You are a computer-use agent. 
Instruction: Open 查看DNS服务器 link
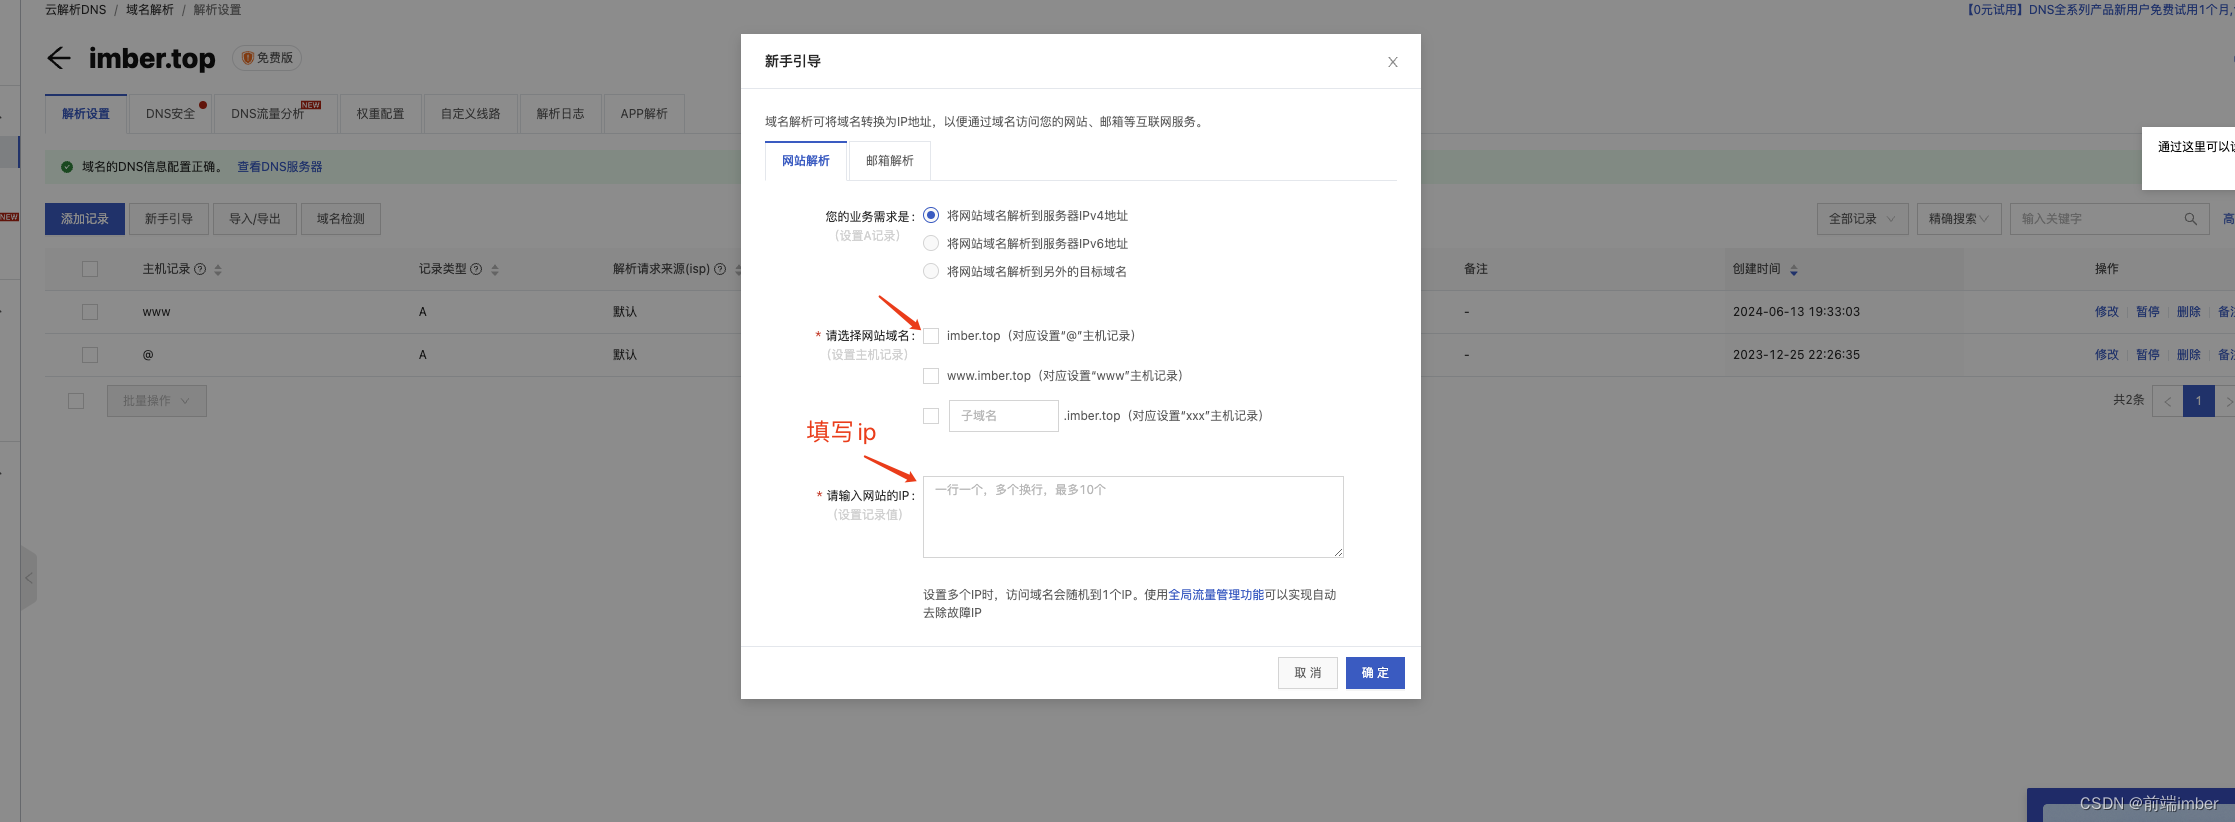pyautogui.click(x=280, y=167)
